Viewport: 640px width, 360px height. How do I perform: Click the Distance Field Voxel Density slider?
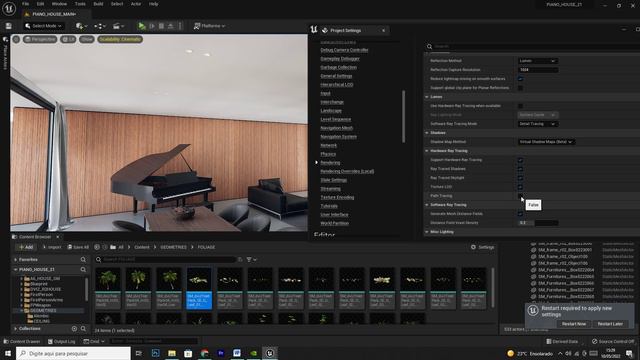point(538,223)
